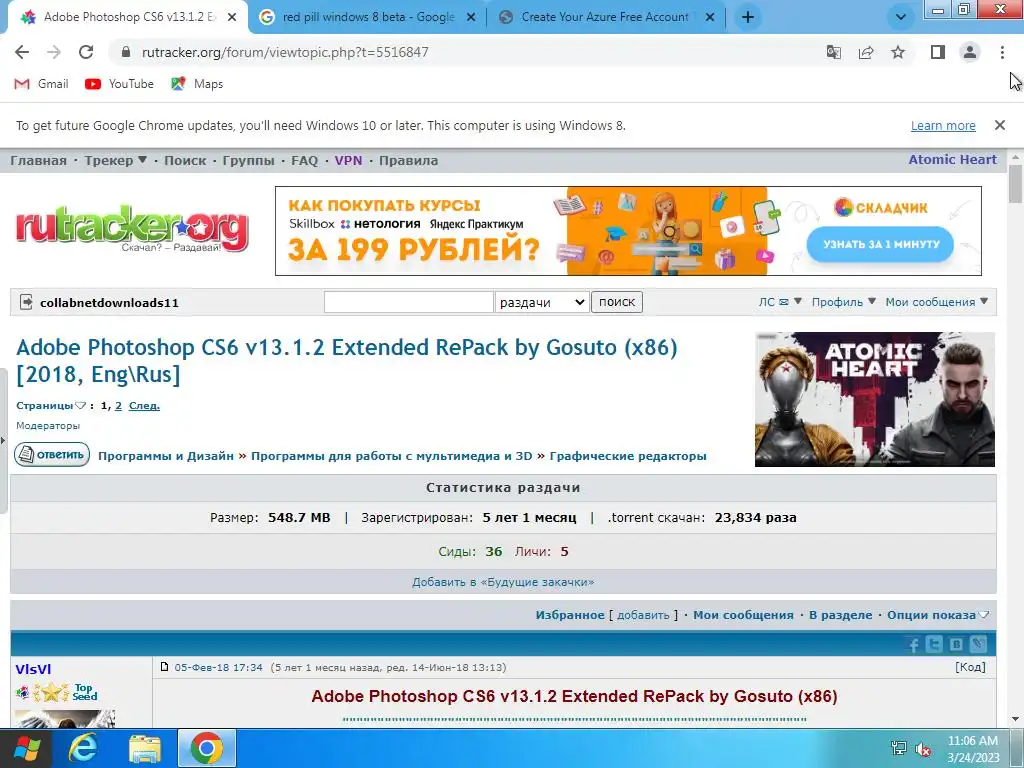
Task: Open the Gmail bookmark
Action: point(41,84)
